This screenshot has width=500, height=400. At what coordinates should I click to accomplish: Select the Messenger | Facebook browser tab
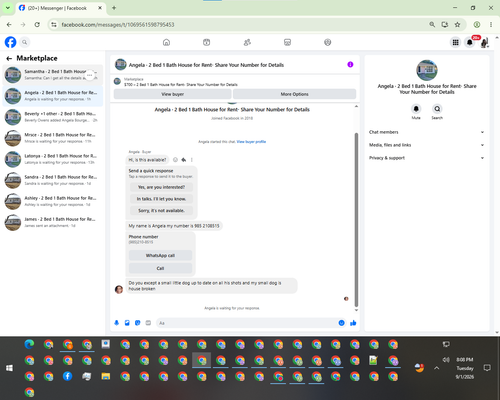tap(61, 8)
